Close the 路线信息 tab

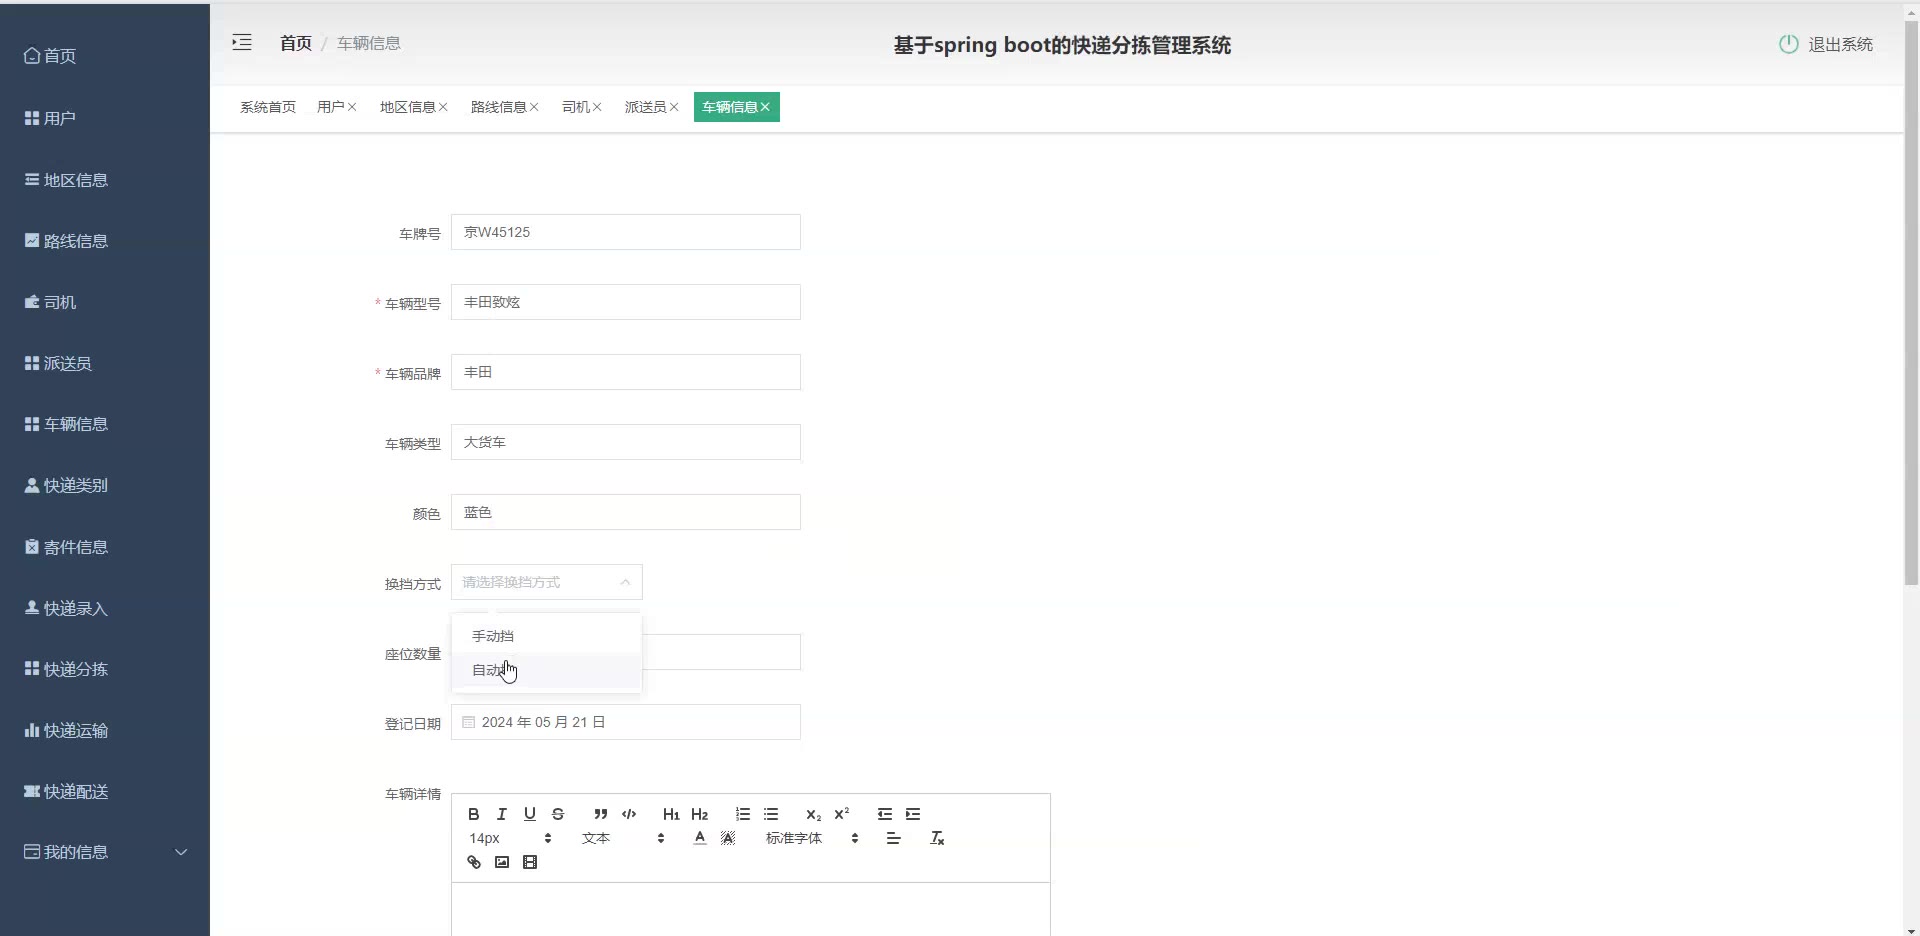pos(534,107)
